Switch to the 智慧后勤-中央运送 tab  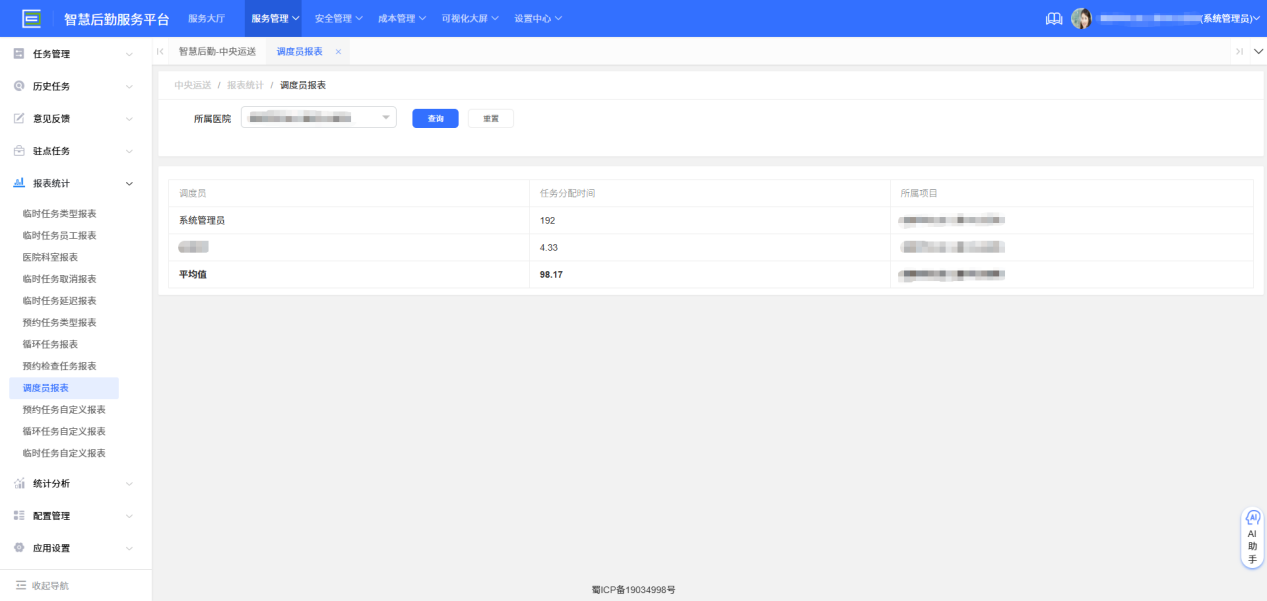(217, 52)
